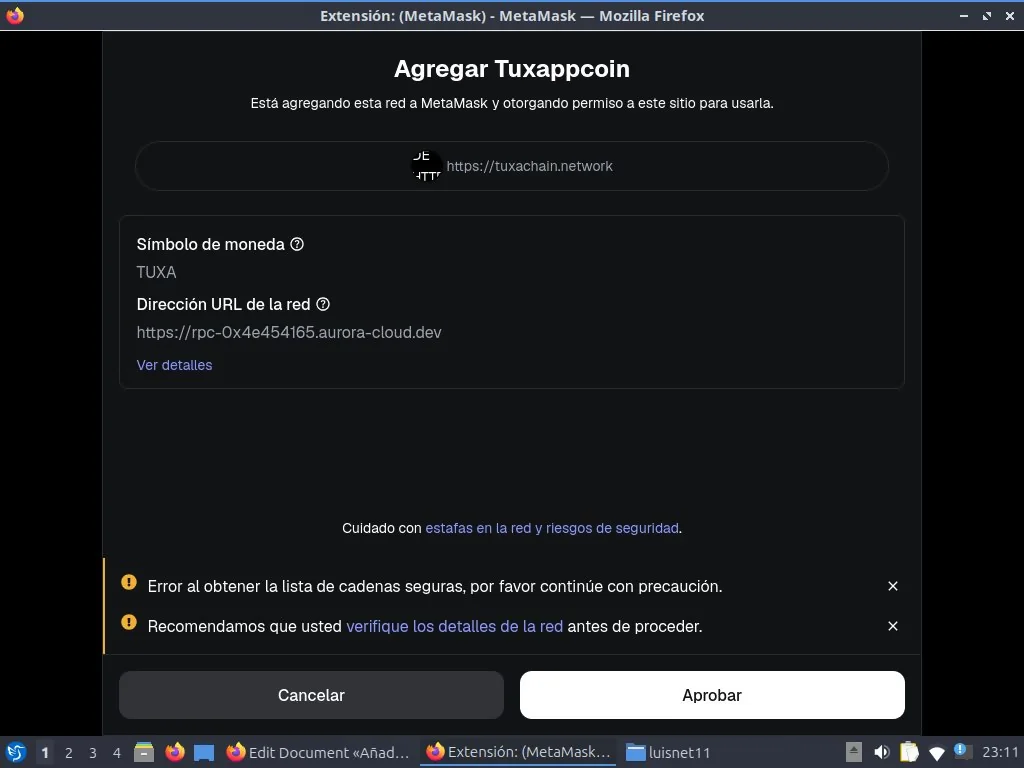Click the Dirección URL de la red help icon
The image size is (1024, 768).
[x=323, y=304]
